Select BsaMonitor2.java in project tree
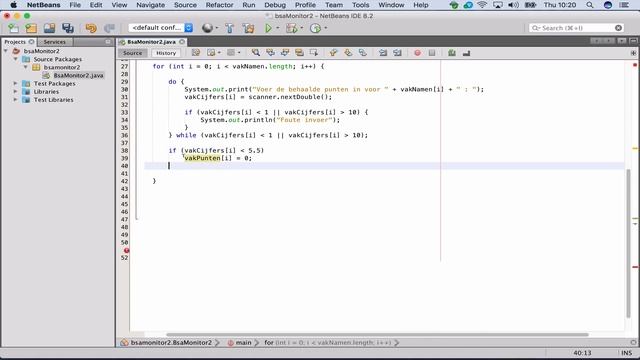 [78, 76]
